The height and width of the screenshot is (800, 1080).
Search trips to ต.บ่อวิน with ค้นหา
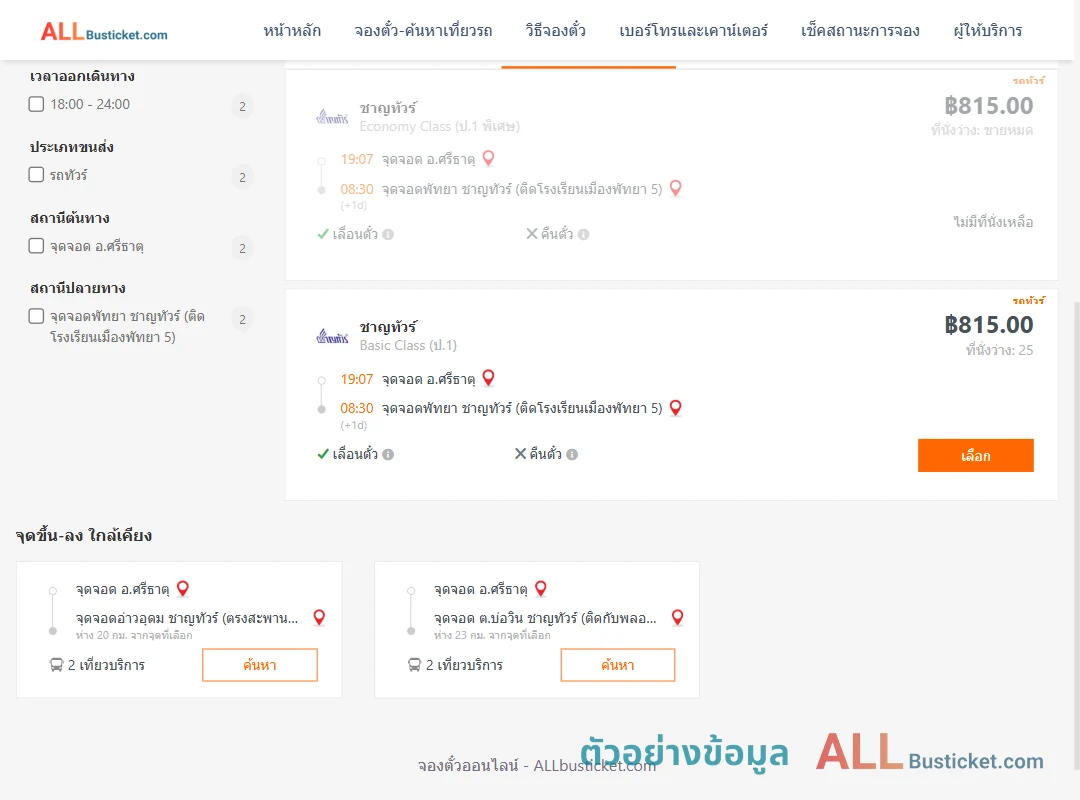pos(618,665)
